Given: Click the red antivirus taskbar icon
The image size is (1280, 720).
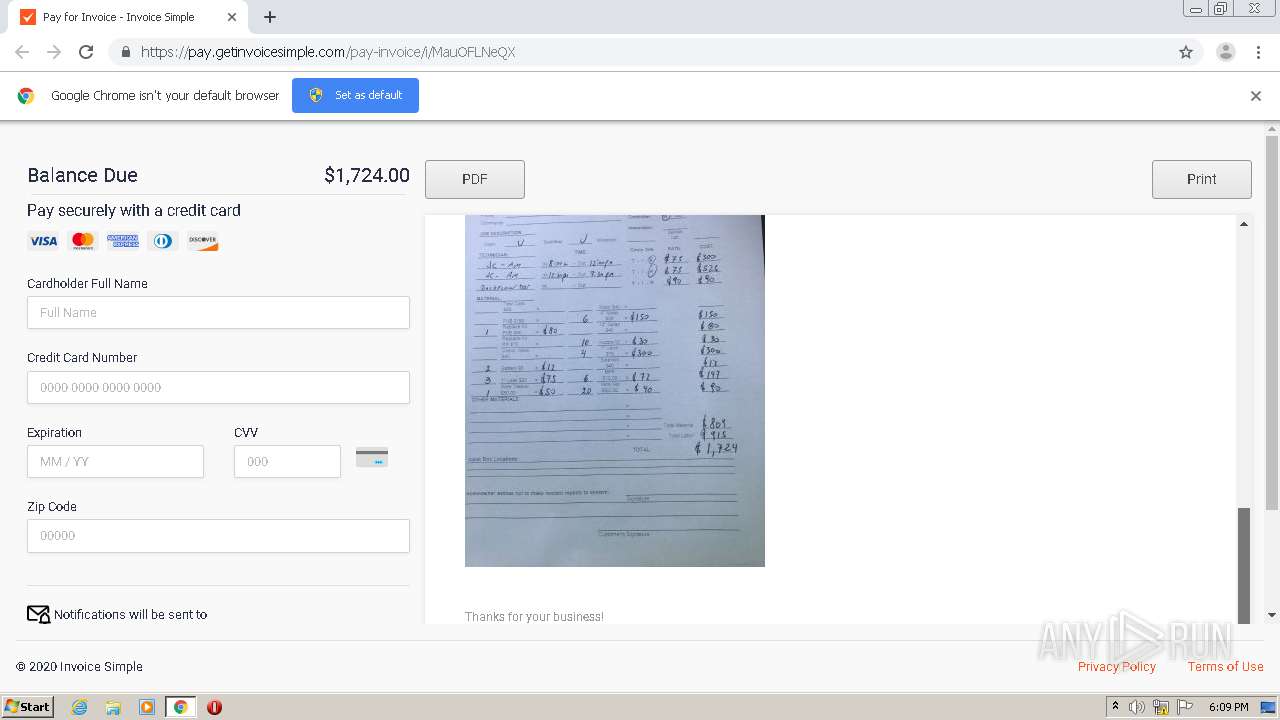Looking at the screenshot, I should tap(214, 707).
